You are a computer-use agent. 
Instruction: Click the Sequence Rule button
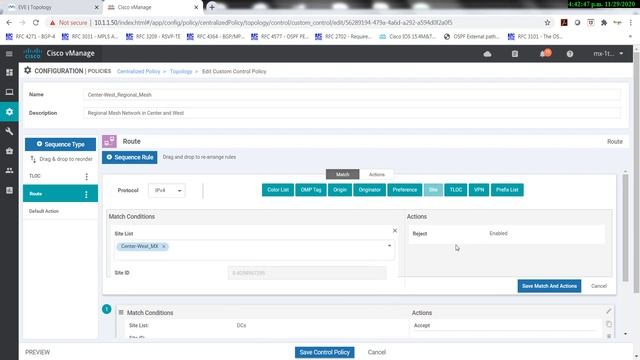pyautogui.click(x=129, y=157)
